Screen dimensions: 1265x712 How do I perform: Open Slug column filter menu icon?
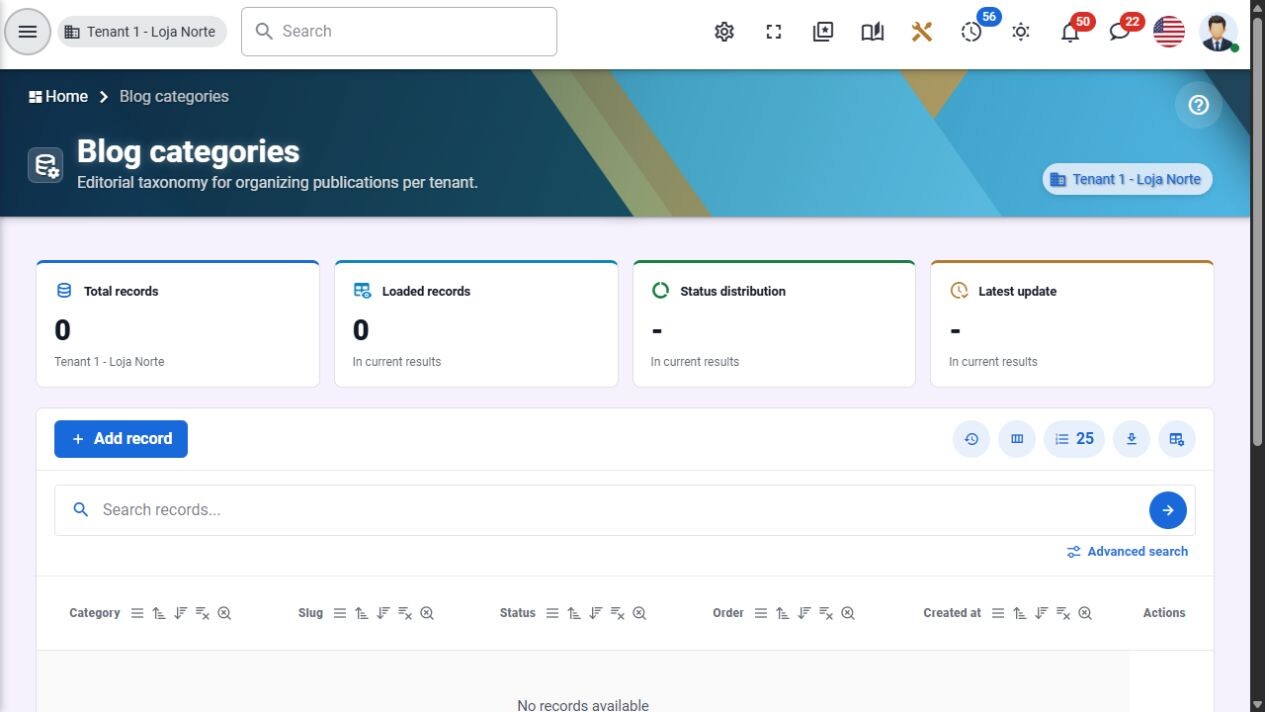pyautogui.click(x=340, y=613)
